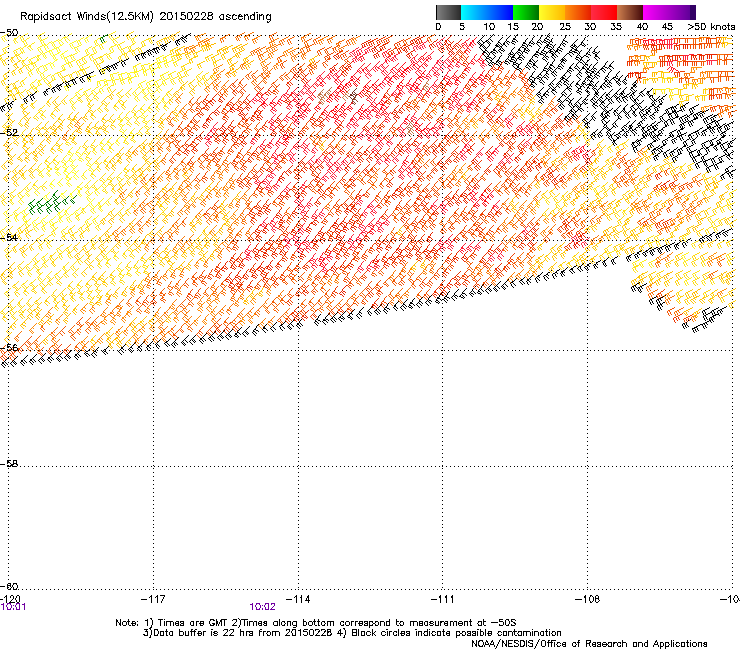Click the red 30-35 knots legend swatch

pyautogui.click(x=604, y=12)
